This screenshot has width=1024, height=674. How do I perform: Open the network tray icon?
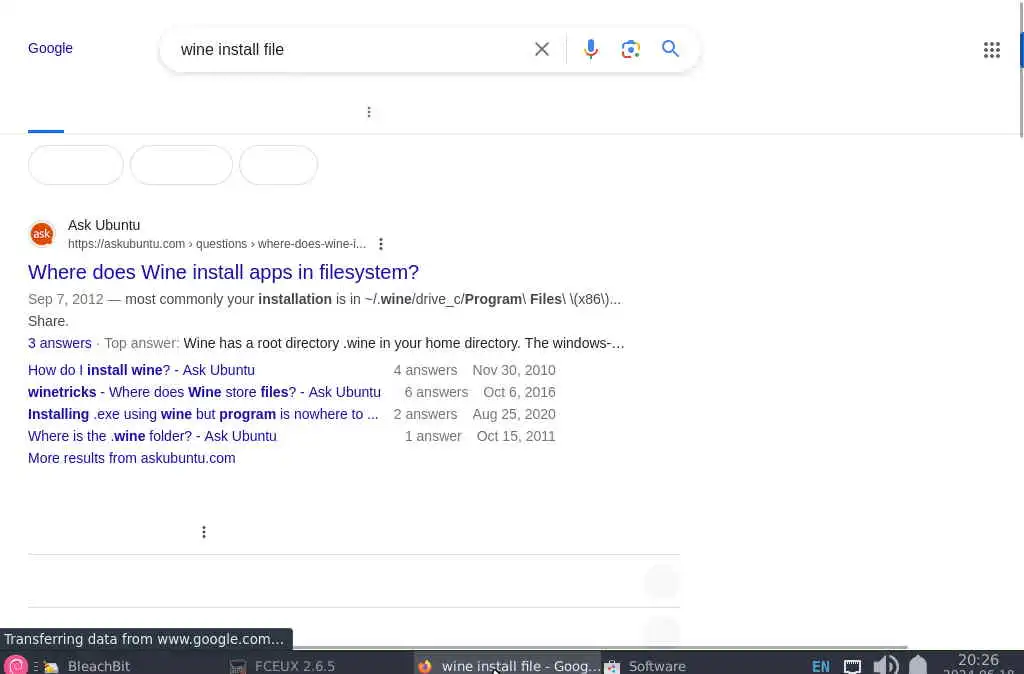[852, 666]
